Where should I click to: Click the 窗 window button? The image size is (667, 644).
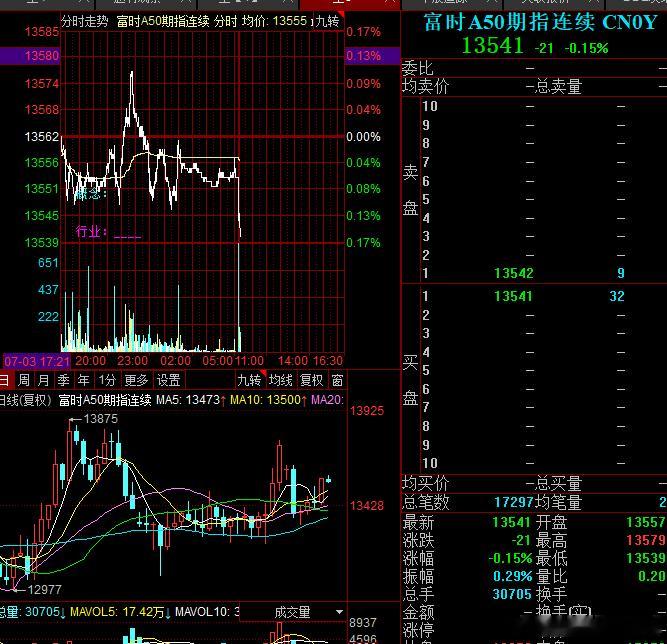337,380
